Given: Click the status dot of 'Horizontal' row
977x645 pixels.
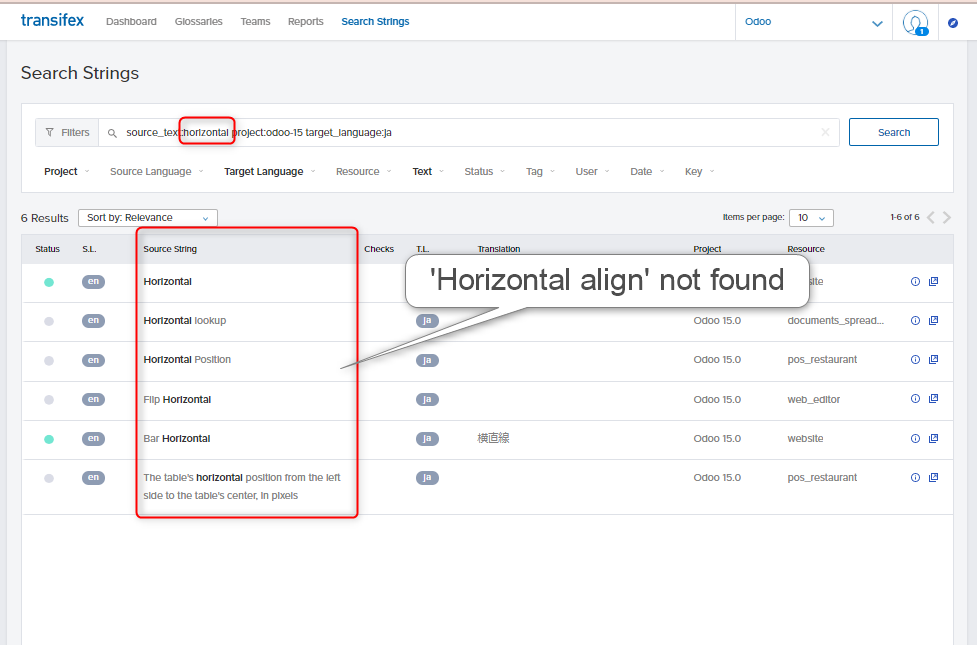Looking at the screenshot, I should tap(49, 282).
